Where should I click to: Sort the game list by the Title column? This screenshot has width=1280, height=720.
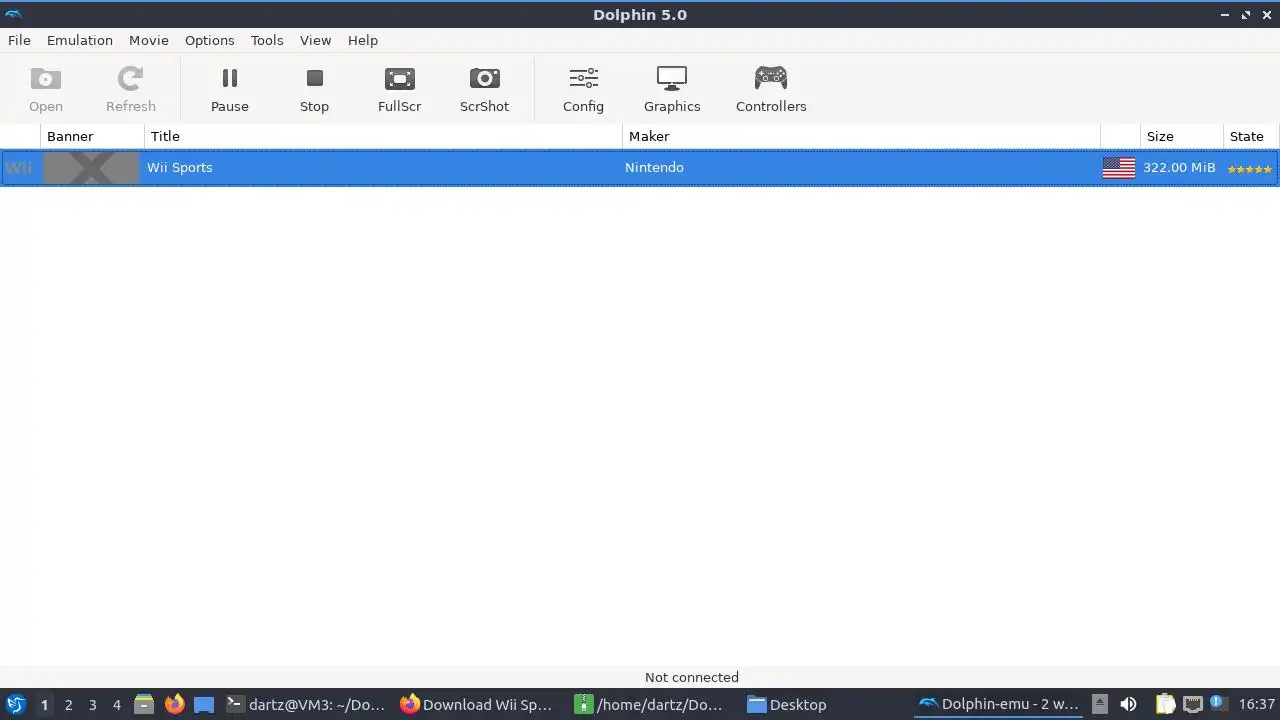383,136
